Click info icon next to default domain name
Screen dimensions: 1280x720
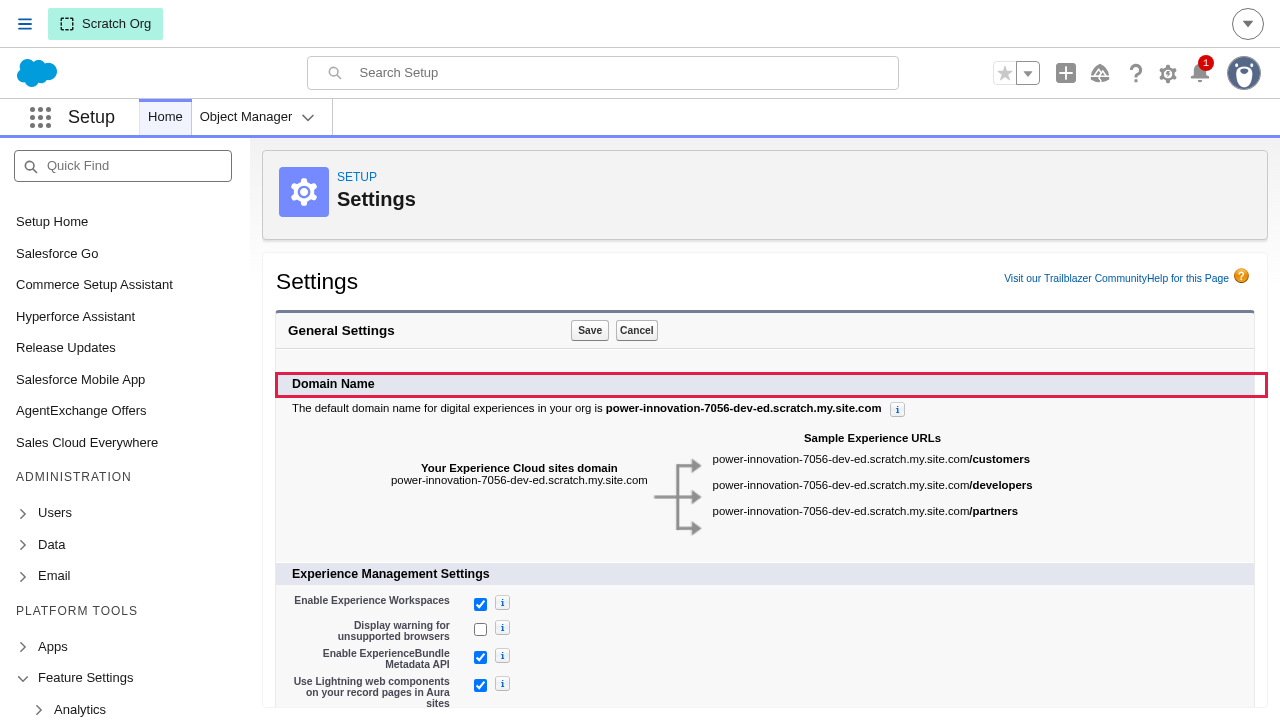[897, 410]
